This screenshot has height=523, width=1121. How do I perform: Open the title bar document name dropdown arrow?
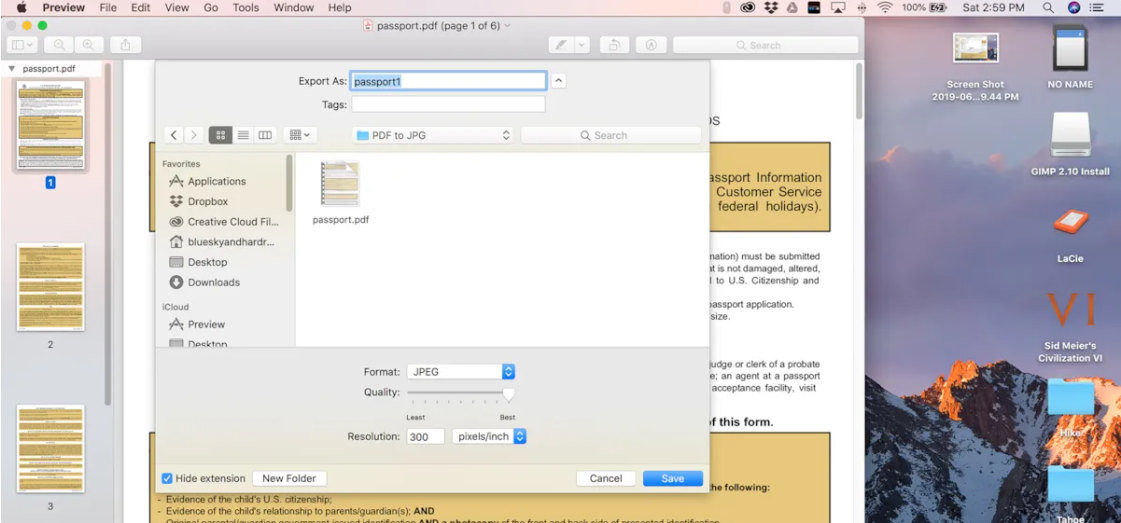[x=508, y=26]
